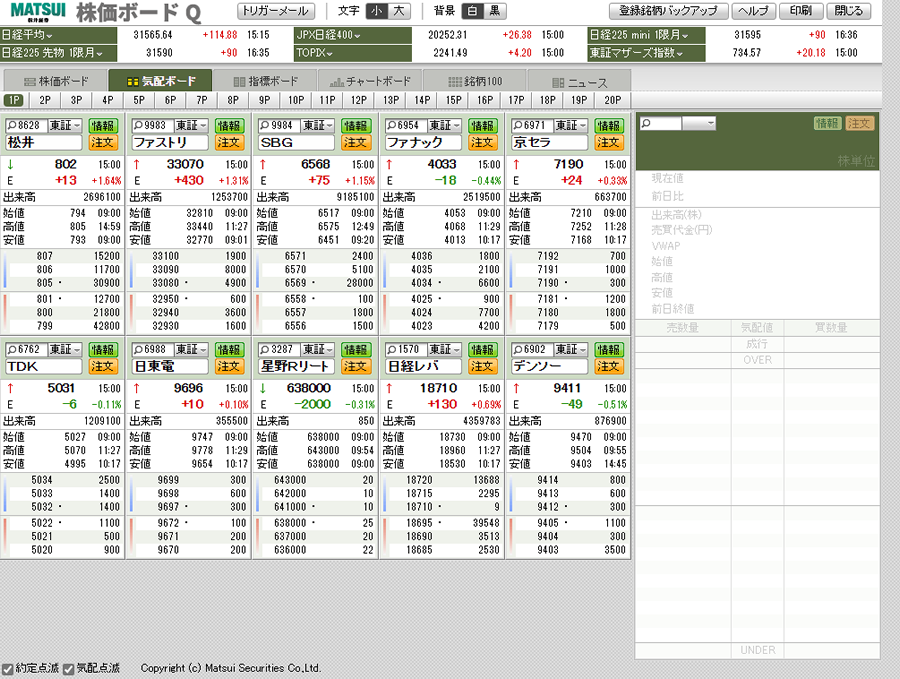Click the search magnifier icon for 1570 日経レバ

(391, 350)
